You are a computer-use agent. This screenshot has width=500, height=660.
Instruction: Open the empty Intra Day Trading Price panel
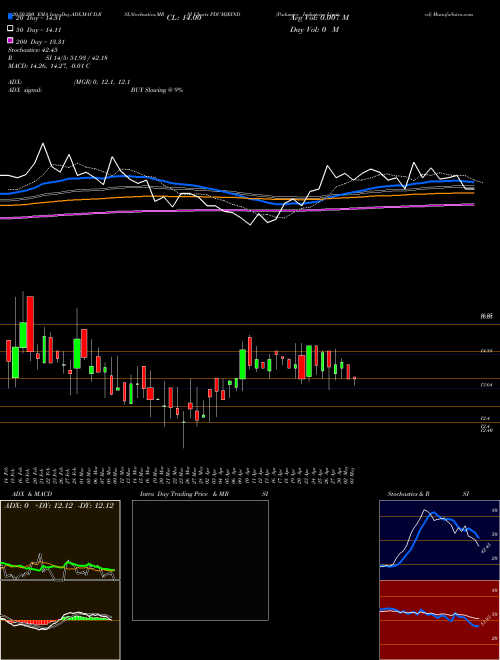pyautogui.click(x=200, y=560)
